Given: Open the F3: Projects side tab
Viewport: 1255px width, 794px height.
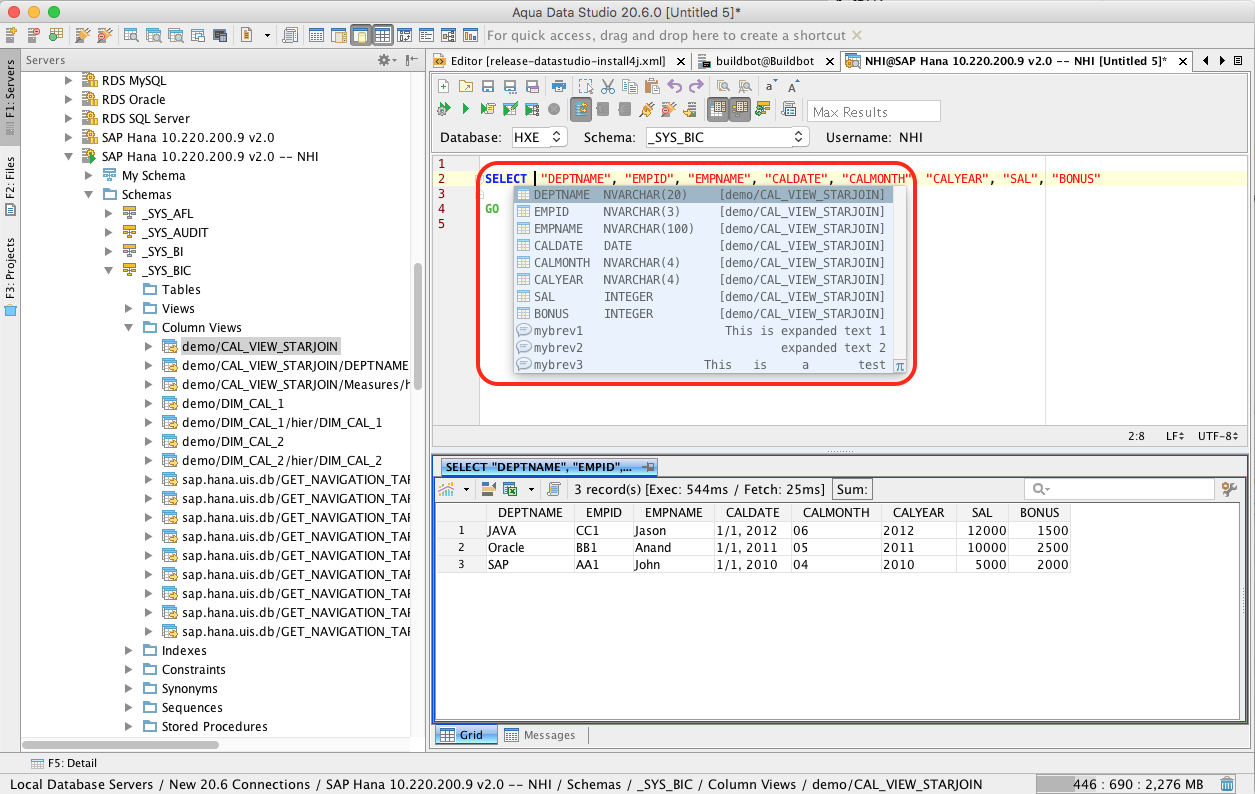Looking at the screenshot, I should [10, 276].
